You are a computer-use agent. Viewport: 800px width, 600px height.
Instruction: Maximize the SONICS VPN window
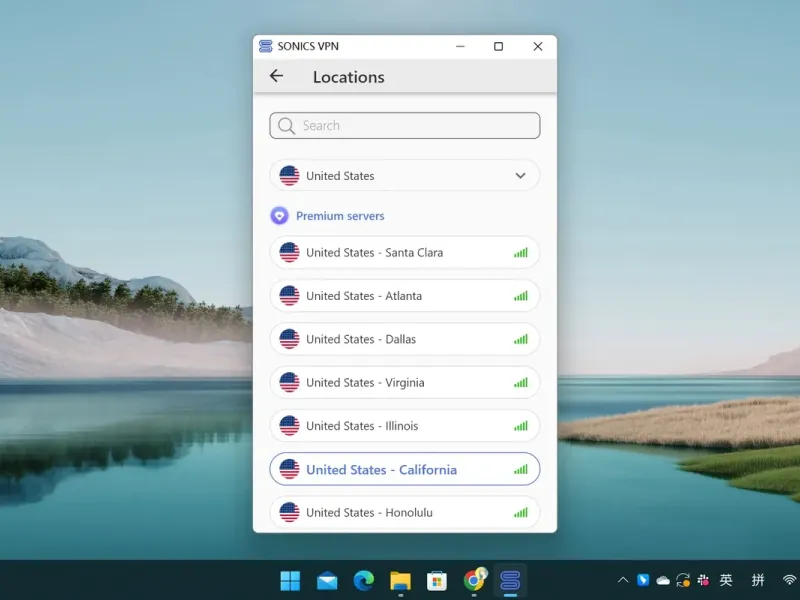[498, 46]
